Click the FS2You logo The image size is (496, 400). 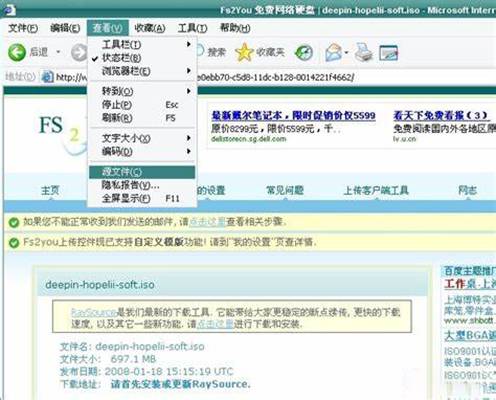pyautogui.click(x=62, y=133)
